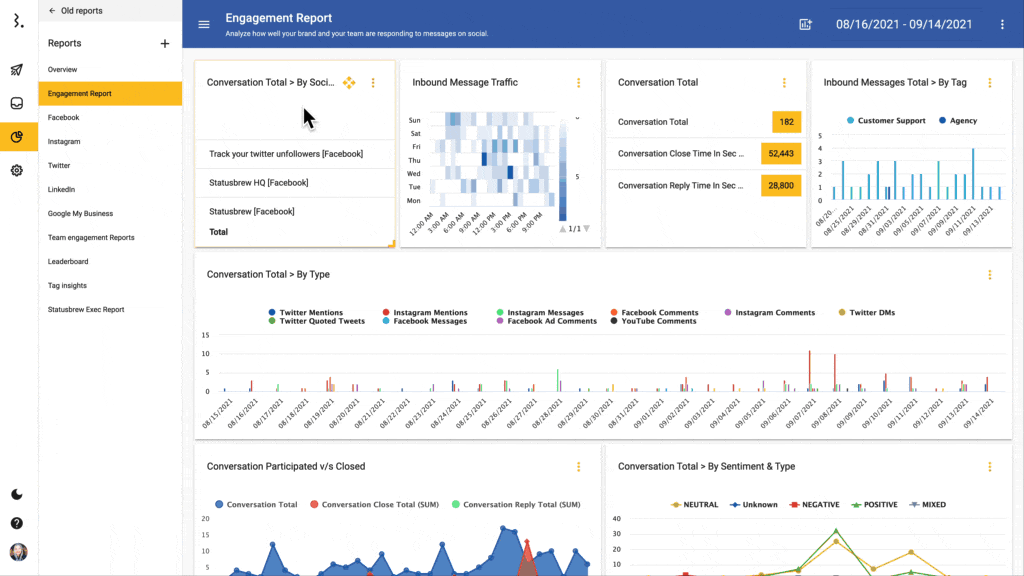
Task: Open options menu on Conversation Total widget
Action: pos(783,82)
